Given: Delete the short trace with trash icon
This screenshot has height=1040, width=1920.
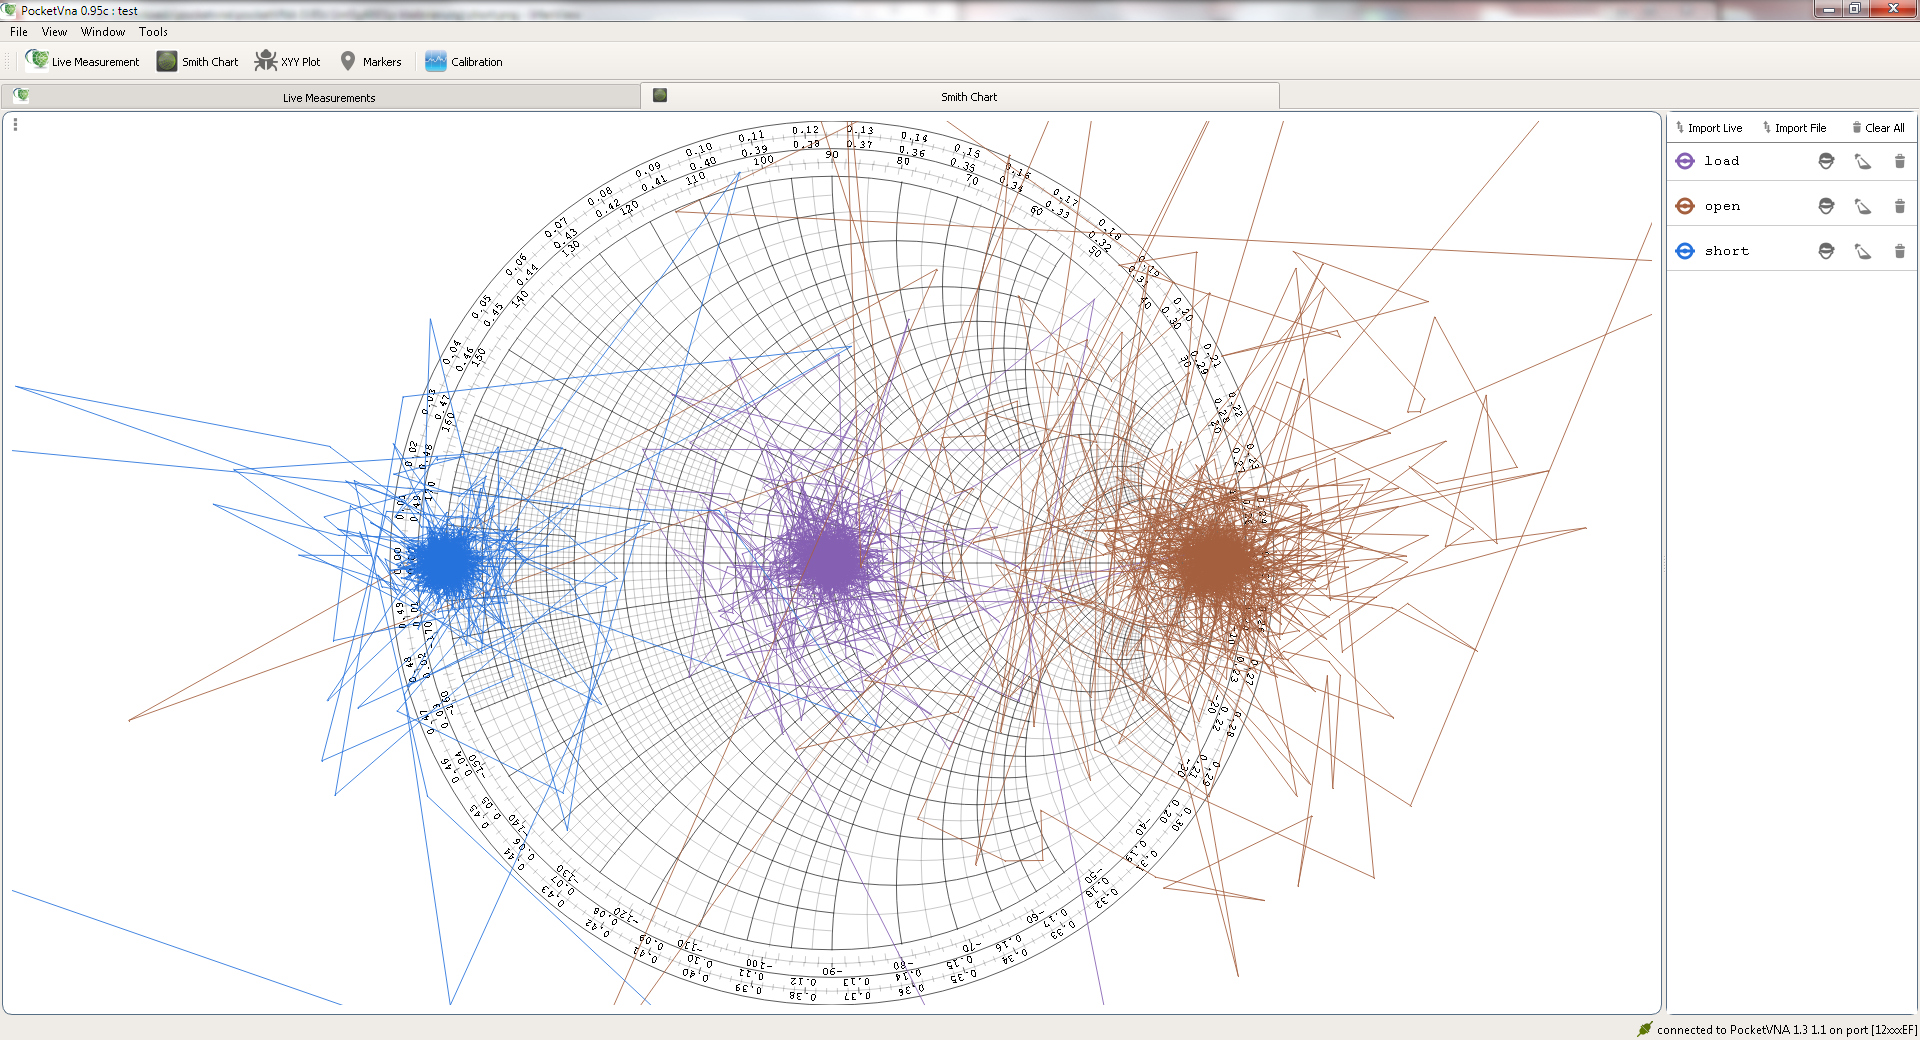Looking at the screenshot, I should [x=1900, y=251].
